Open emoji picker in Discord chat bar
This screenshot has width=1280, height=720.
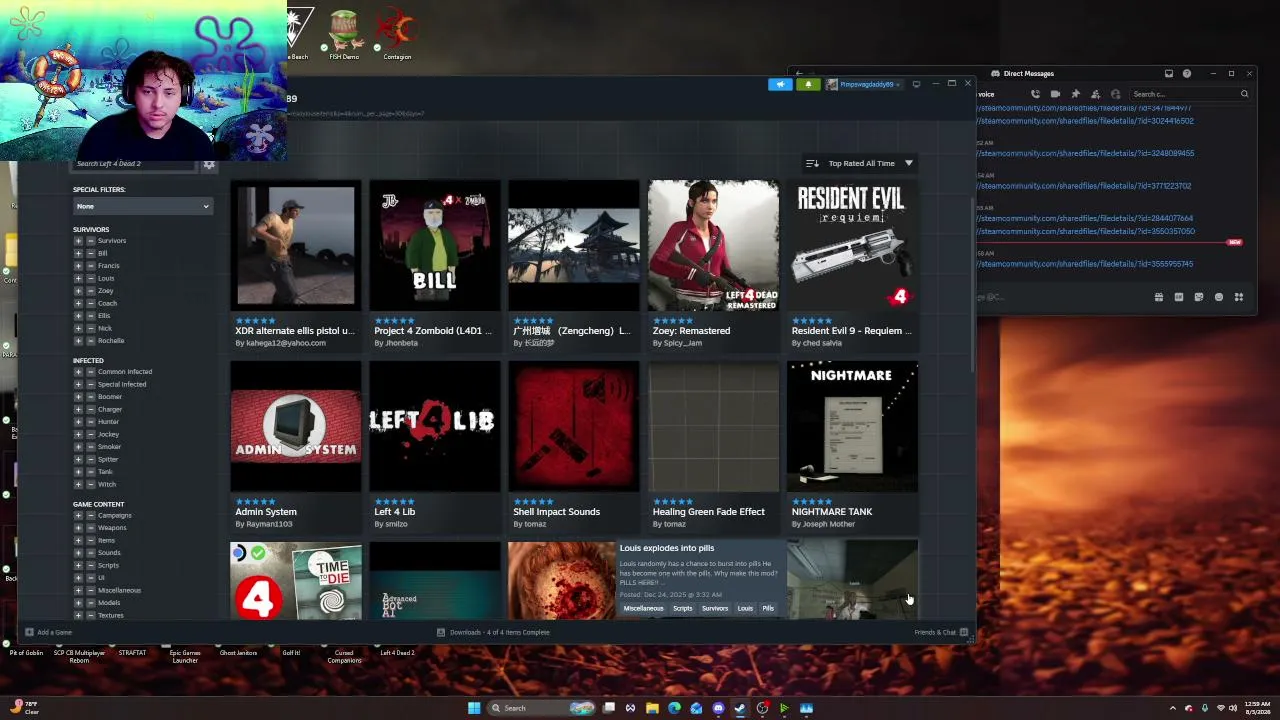pos(1219,297)
